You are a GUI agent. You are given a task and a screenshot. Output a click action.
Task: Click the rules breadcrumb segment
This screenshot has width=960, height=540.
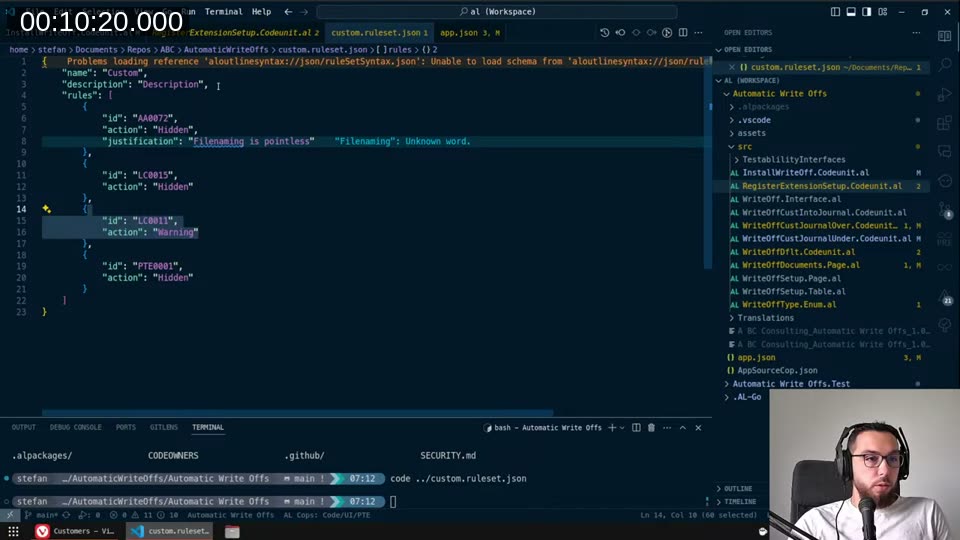point(394,50)
